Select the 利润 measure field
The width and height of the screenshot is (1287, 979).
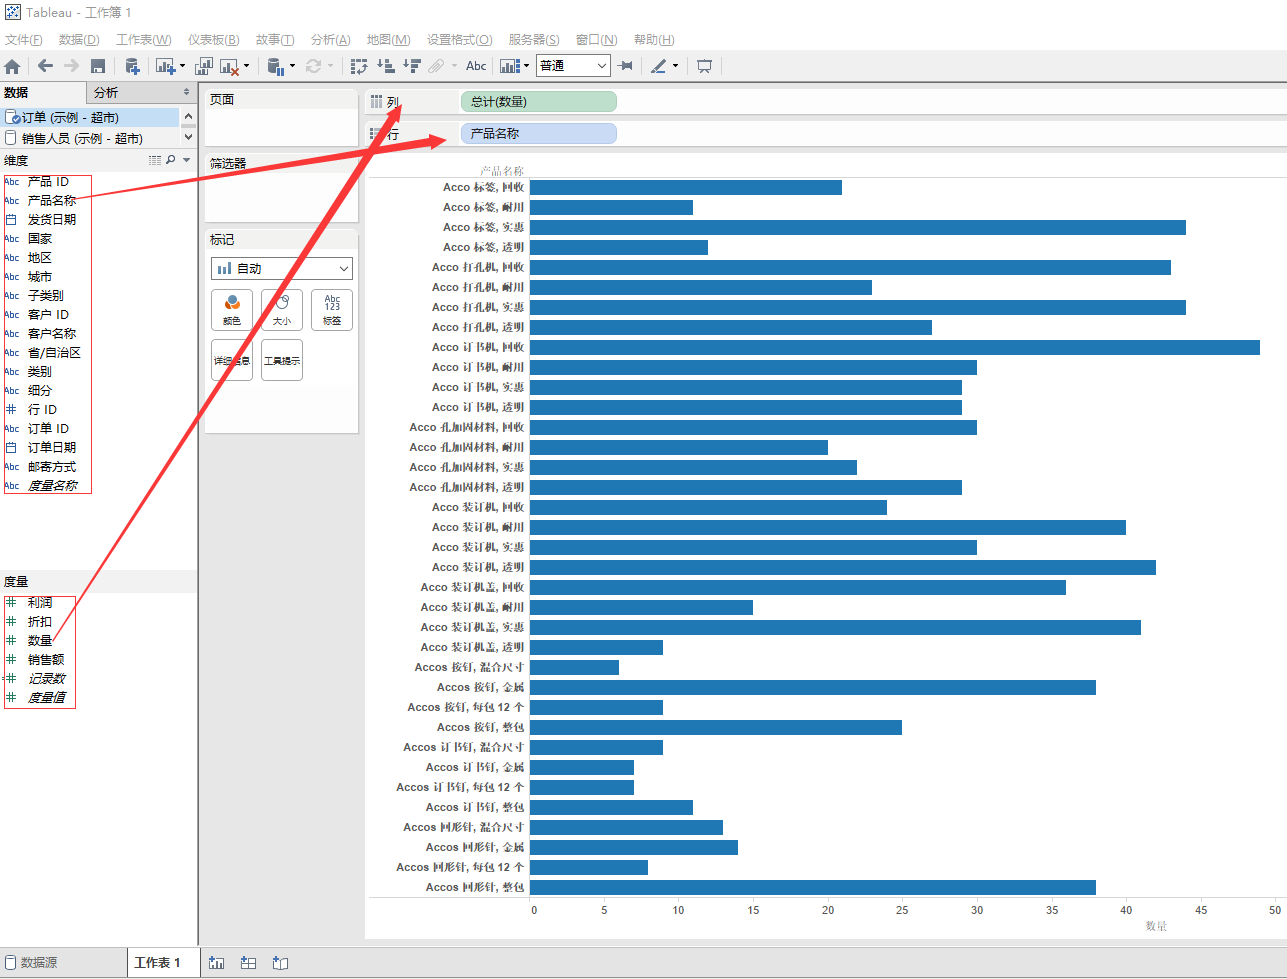(x=39, y=602)
